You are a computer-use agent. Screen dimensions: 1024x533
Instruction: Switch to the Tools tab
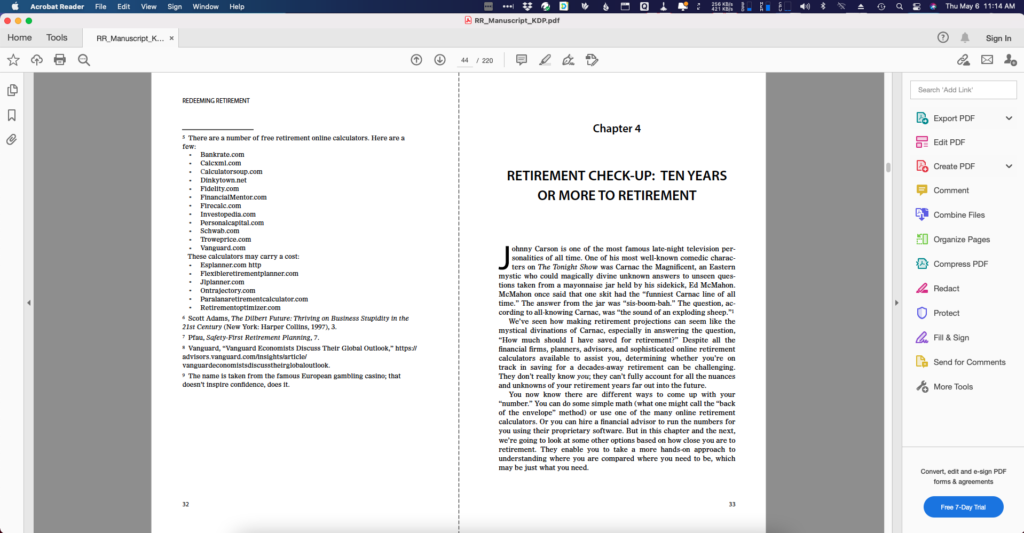57,38
